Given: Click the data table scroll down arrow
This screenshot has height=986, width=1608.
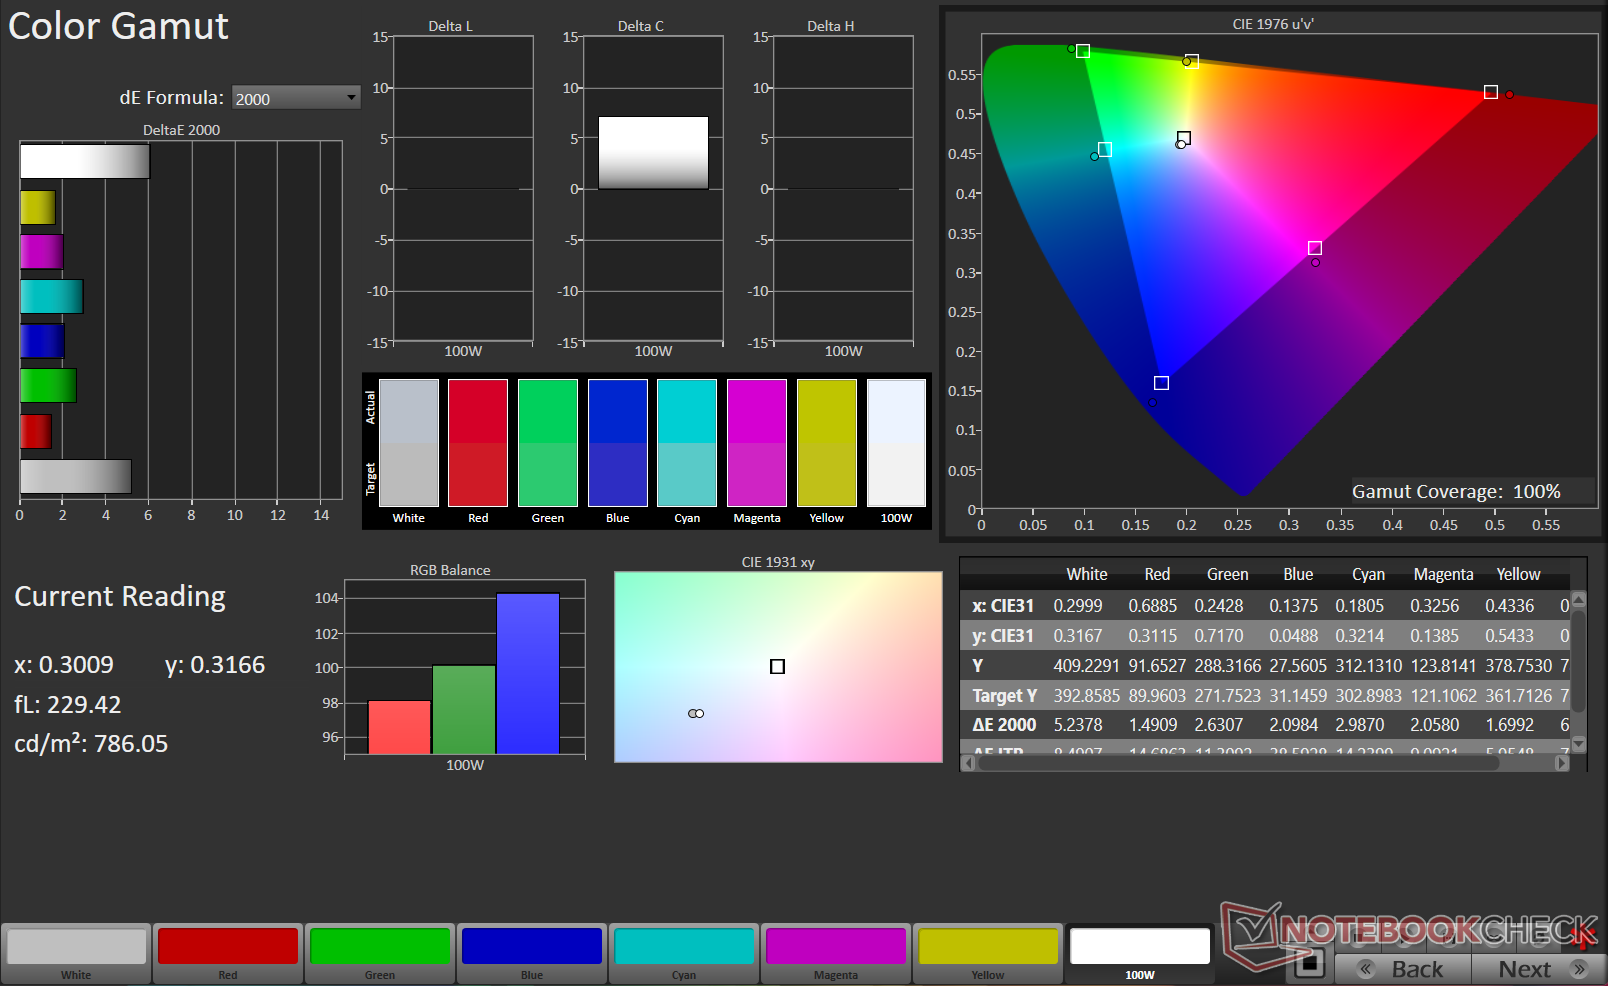Looking at the screenshot, I should coord(1579,744).
